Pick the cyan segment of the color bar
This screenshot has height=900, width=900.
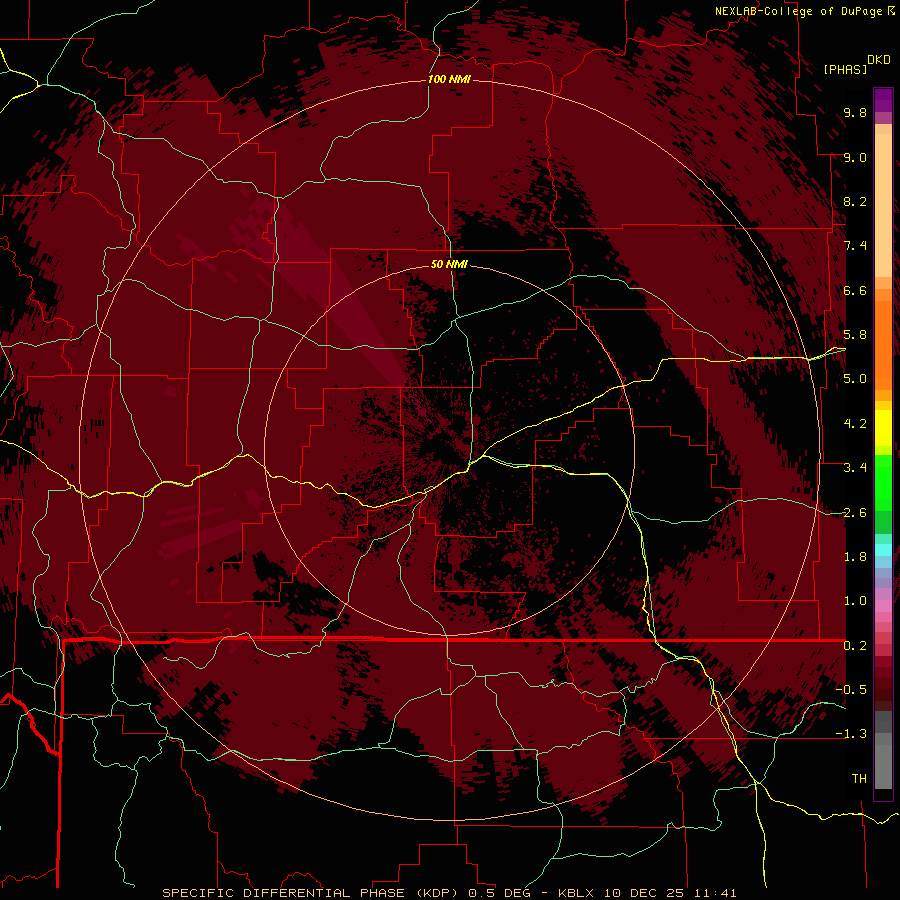(x=883, y=550)
